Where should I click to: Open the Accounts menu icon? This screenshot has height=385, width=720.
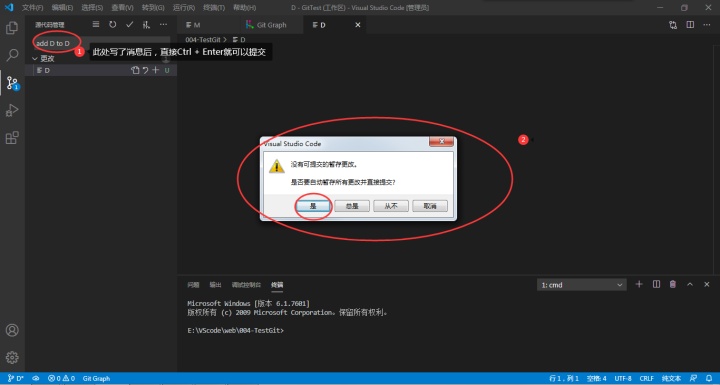(12, 330)
